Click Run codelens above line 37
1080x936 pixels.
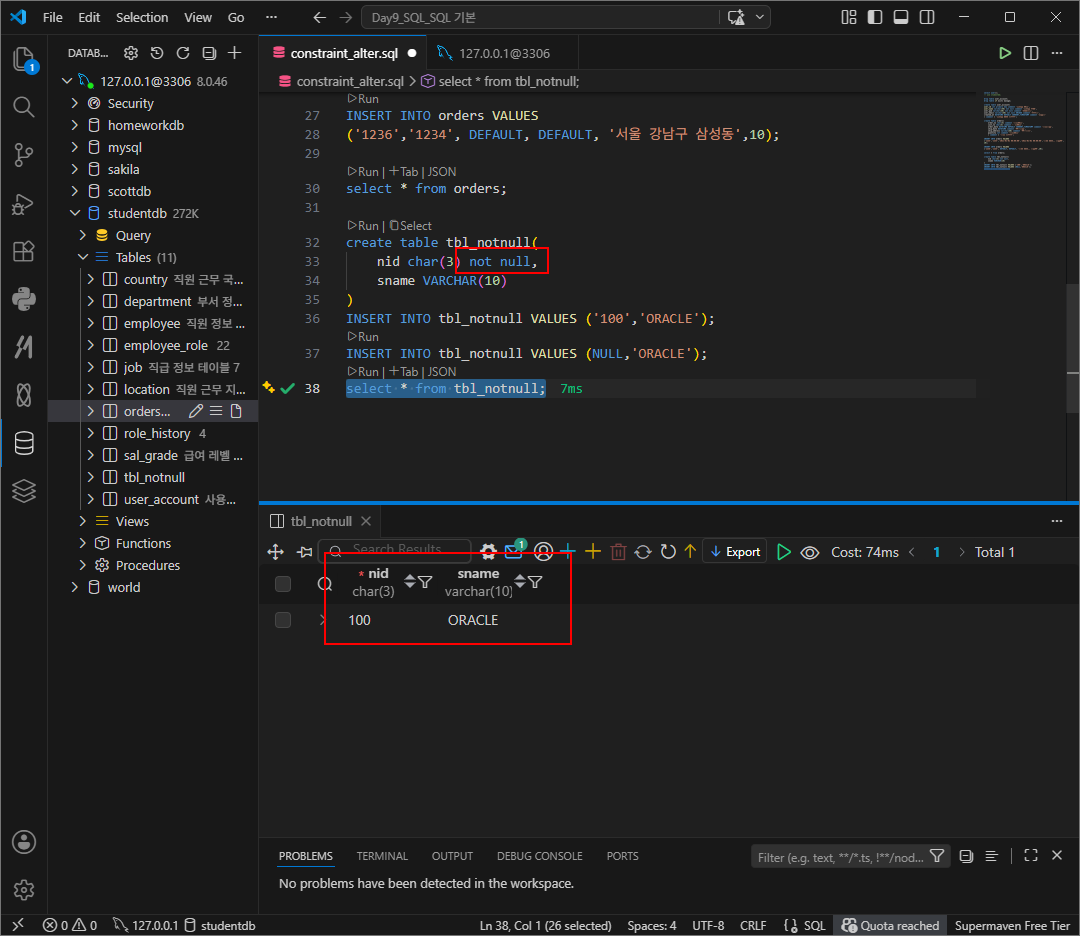(x=363, y=337)
